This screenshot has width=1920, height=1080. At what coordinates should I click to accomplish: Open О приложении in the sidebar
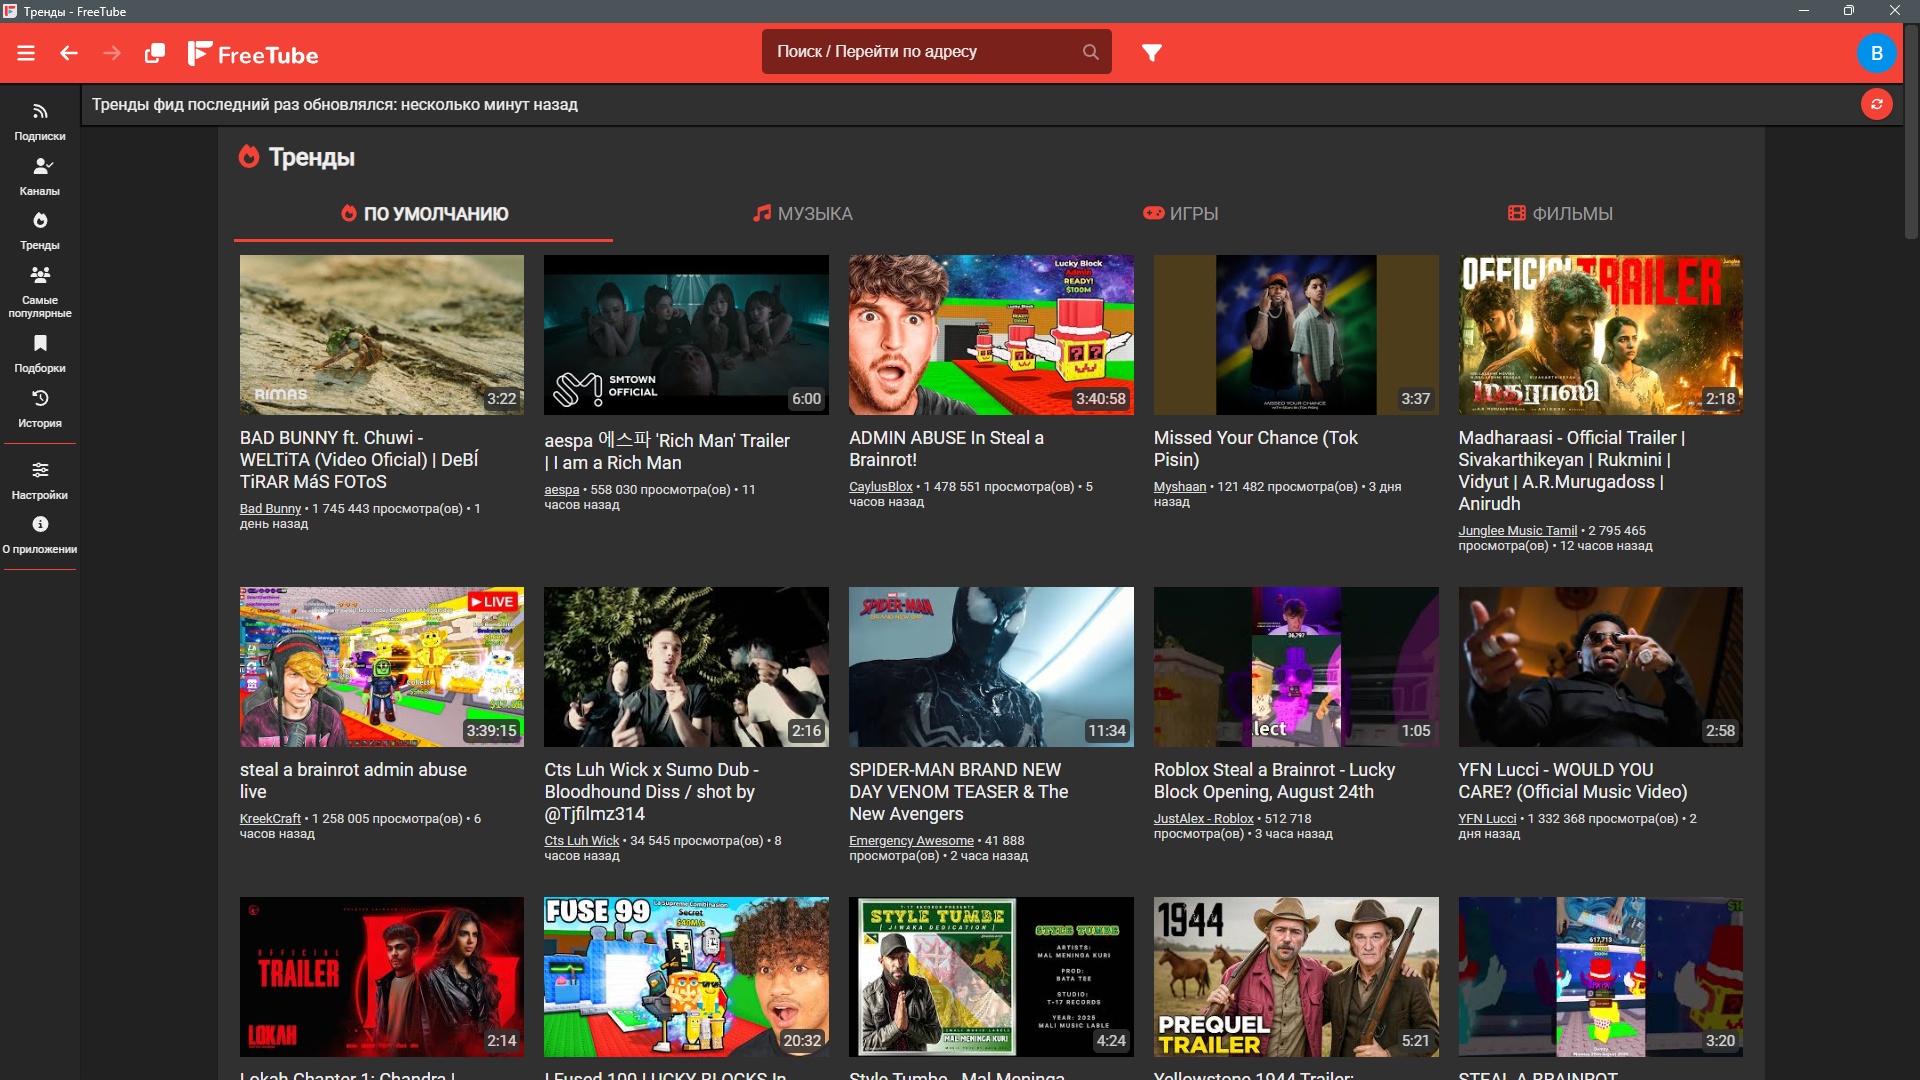[40, 535]
